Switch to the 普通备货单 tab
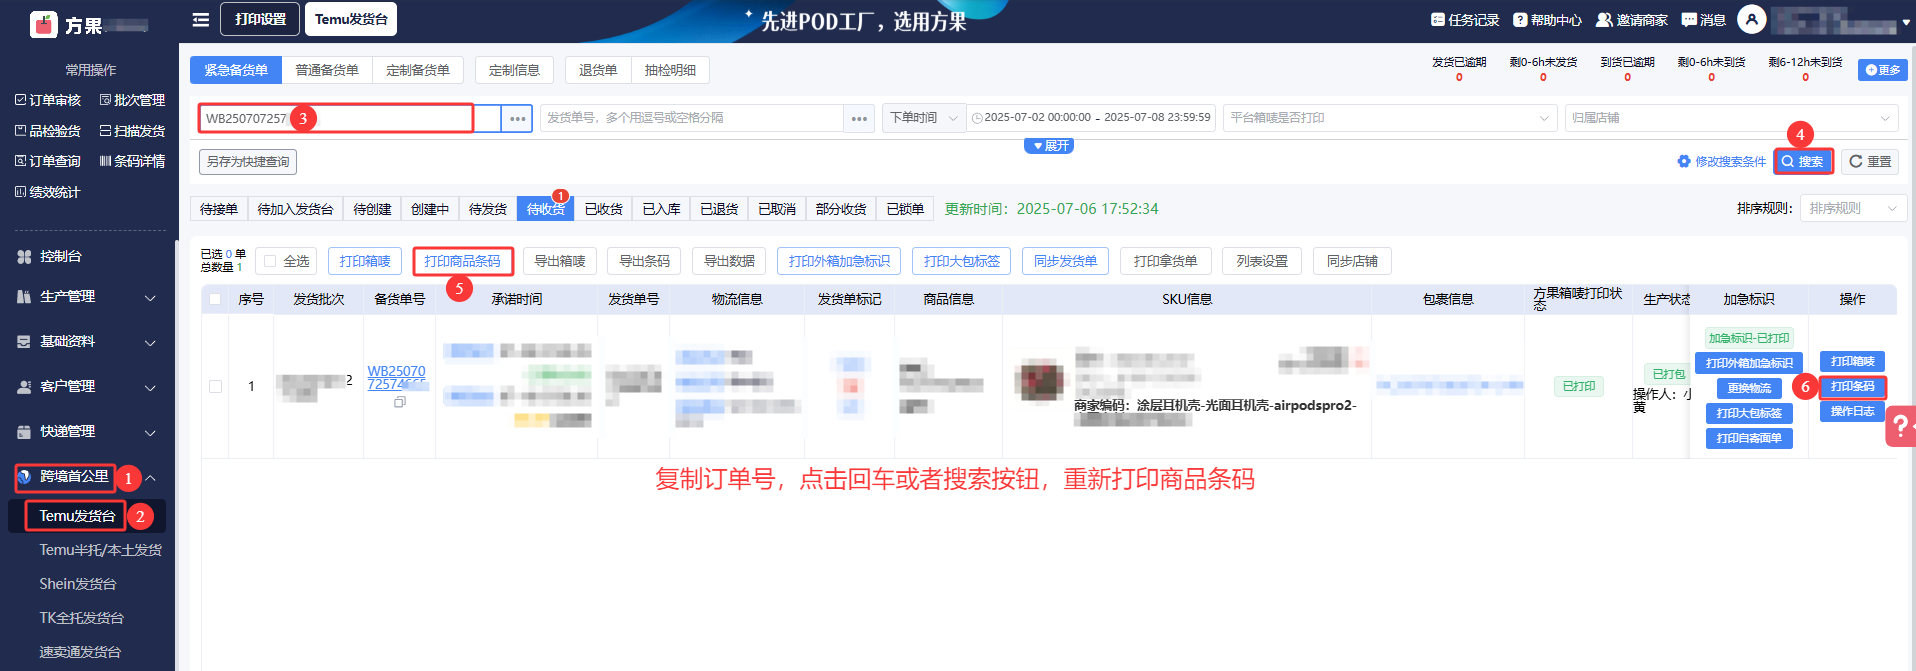Viewport: 1916px width, 671px height. 327,70
